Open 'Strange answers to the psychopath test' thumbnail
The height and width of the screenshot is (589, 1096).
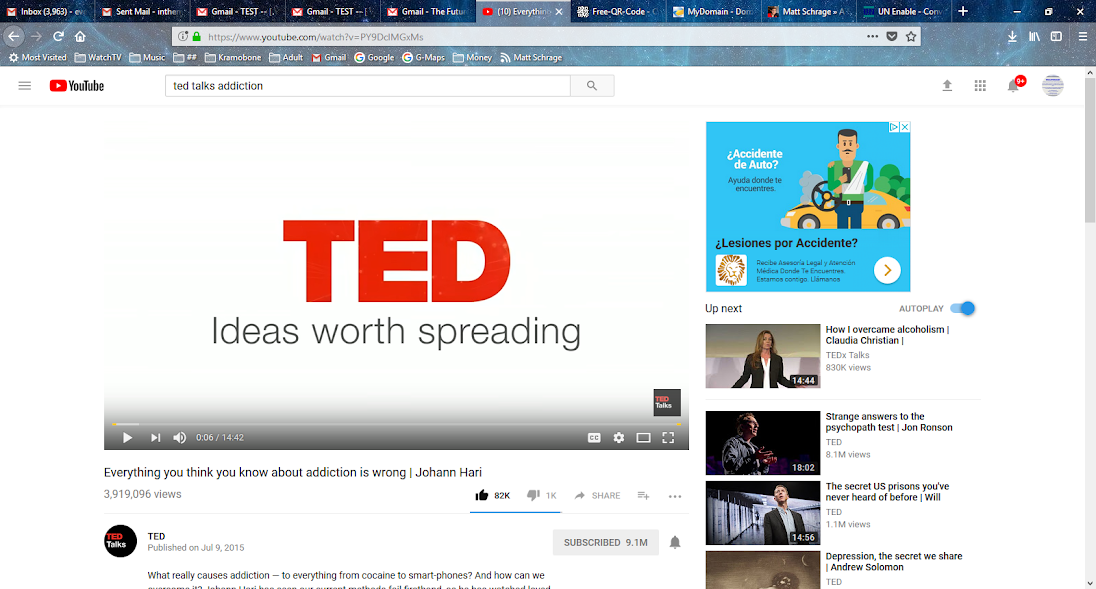763,443
